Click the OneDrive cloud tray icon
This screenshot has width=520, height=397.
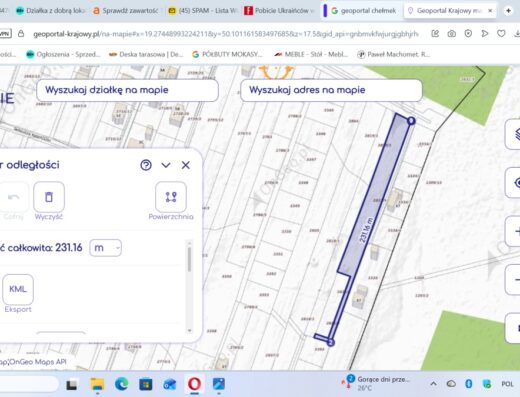tap(451, 384)
